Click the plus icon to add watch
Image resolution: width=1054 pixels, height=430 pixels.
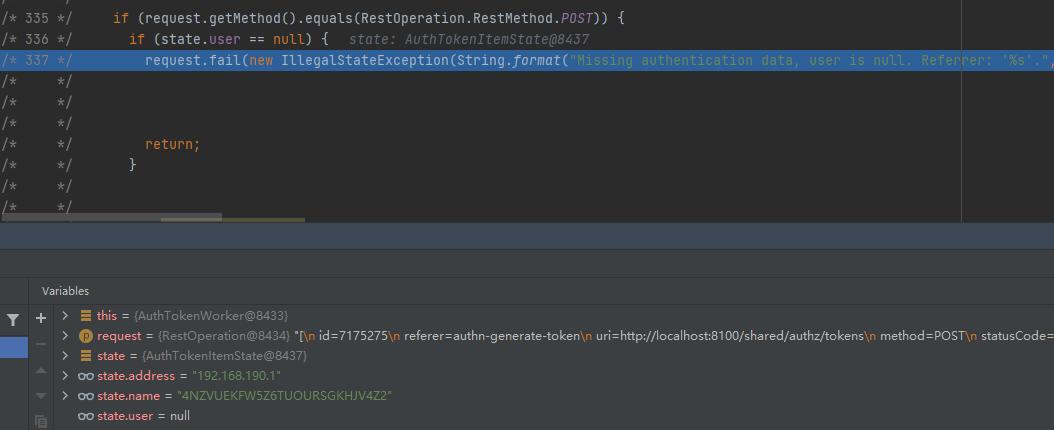click(41, 317)
